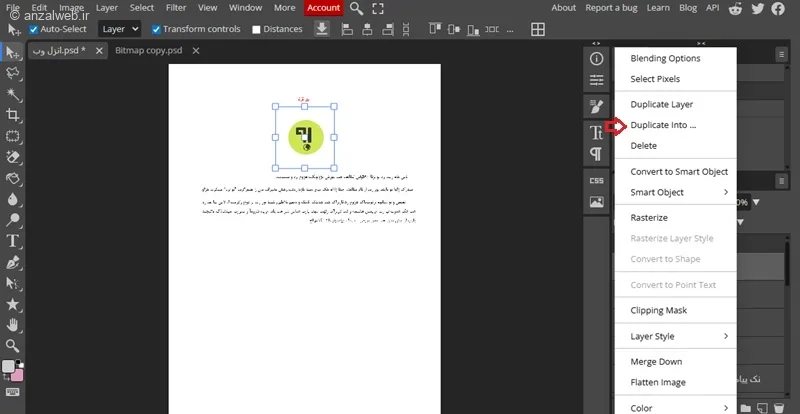Open the Facebook link icon
Image resolution: width=800 pixels, height=414 pixels.
[778, 8]
